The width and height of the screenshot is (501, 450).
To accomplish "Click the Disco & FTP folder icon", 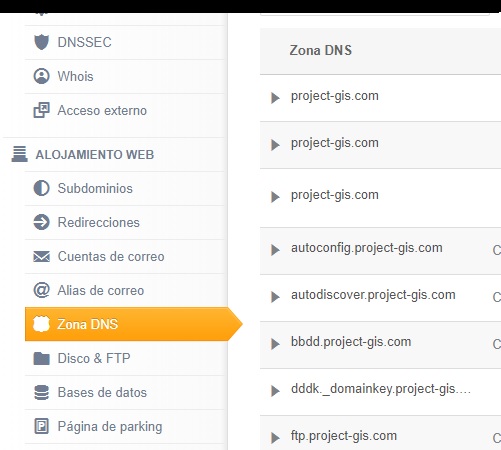I will click(x=41, y=358).
